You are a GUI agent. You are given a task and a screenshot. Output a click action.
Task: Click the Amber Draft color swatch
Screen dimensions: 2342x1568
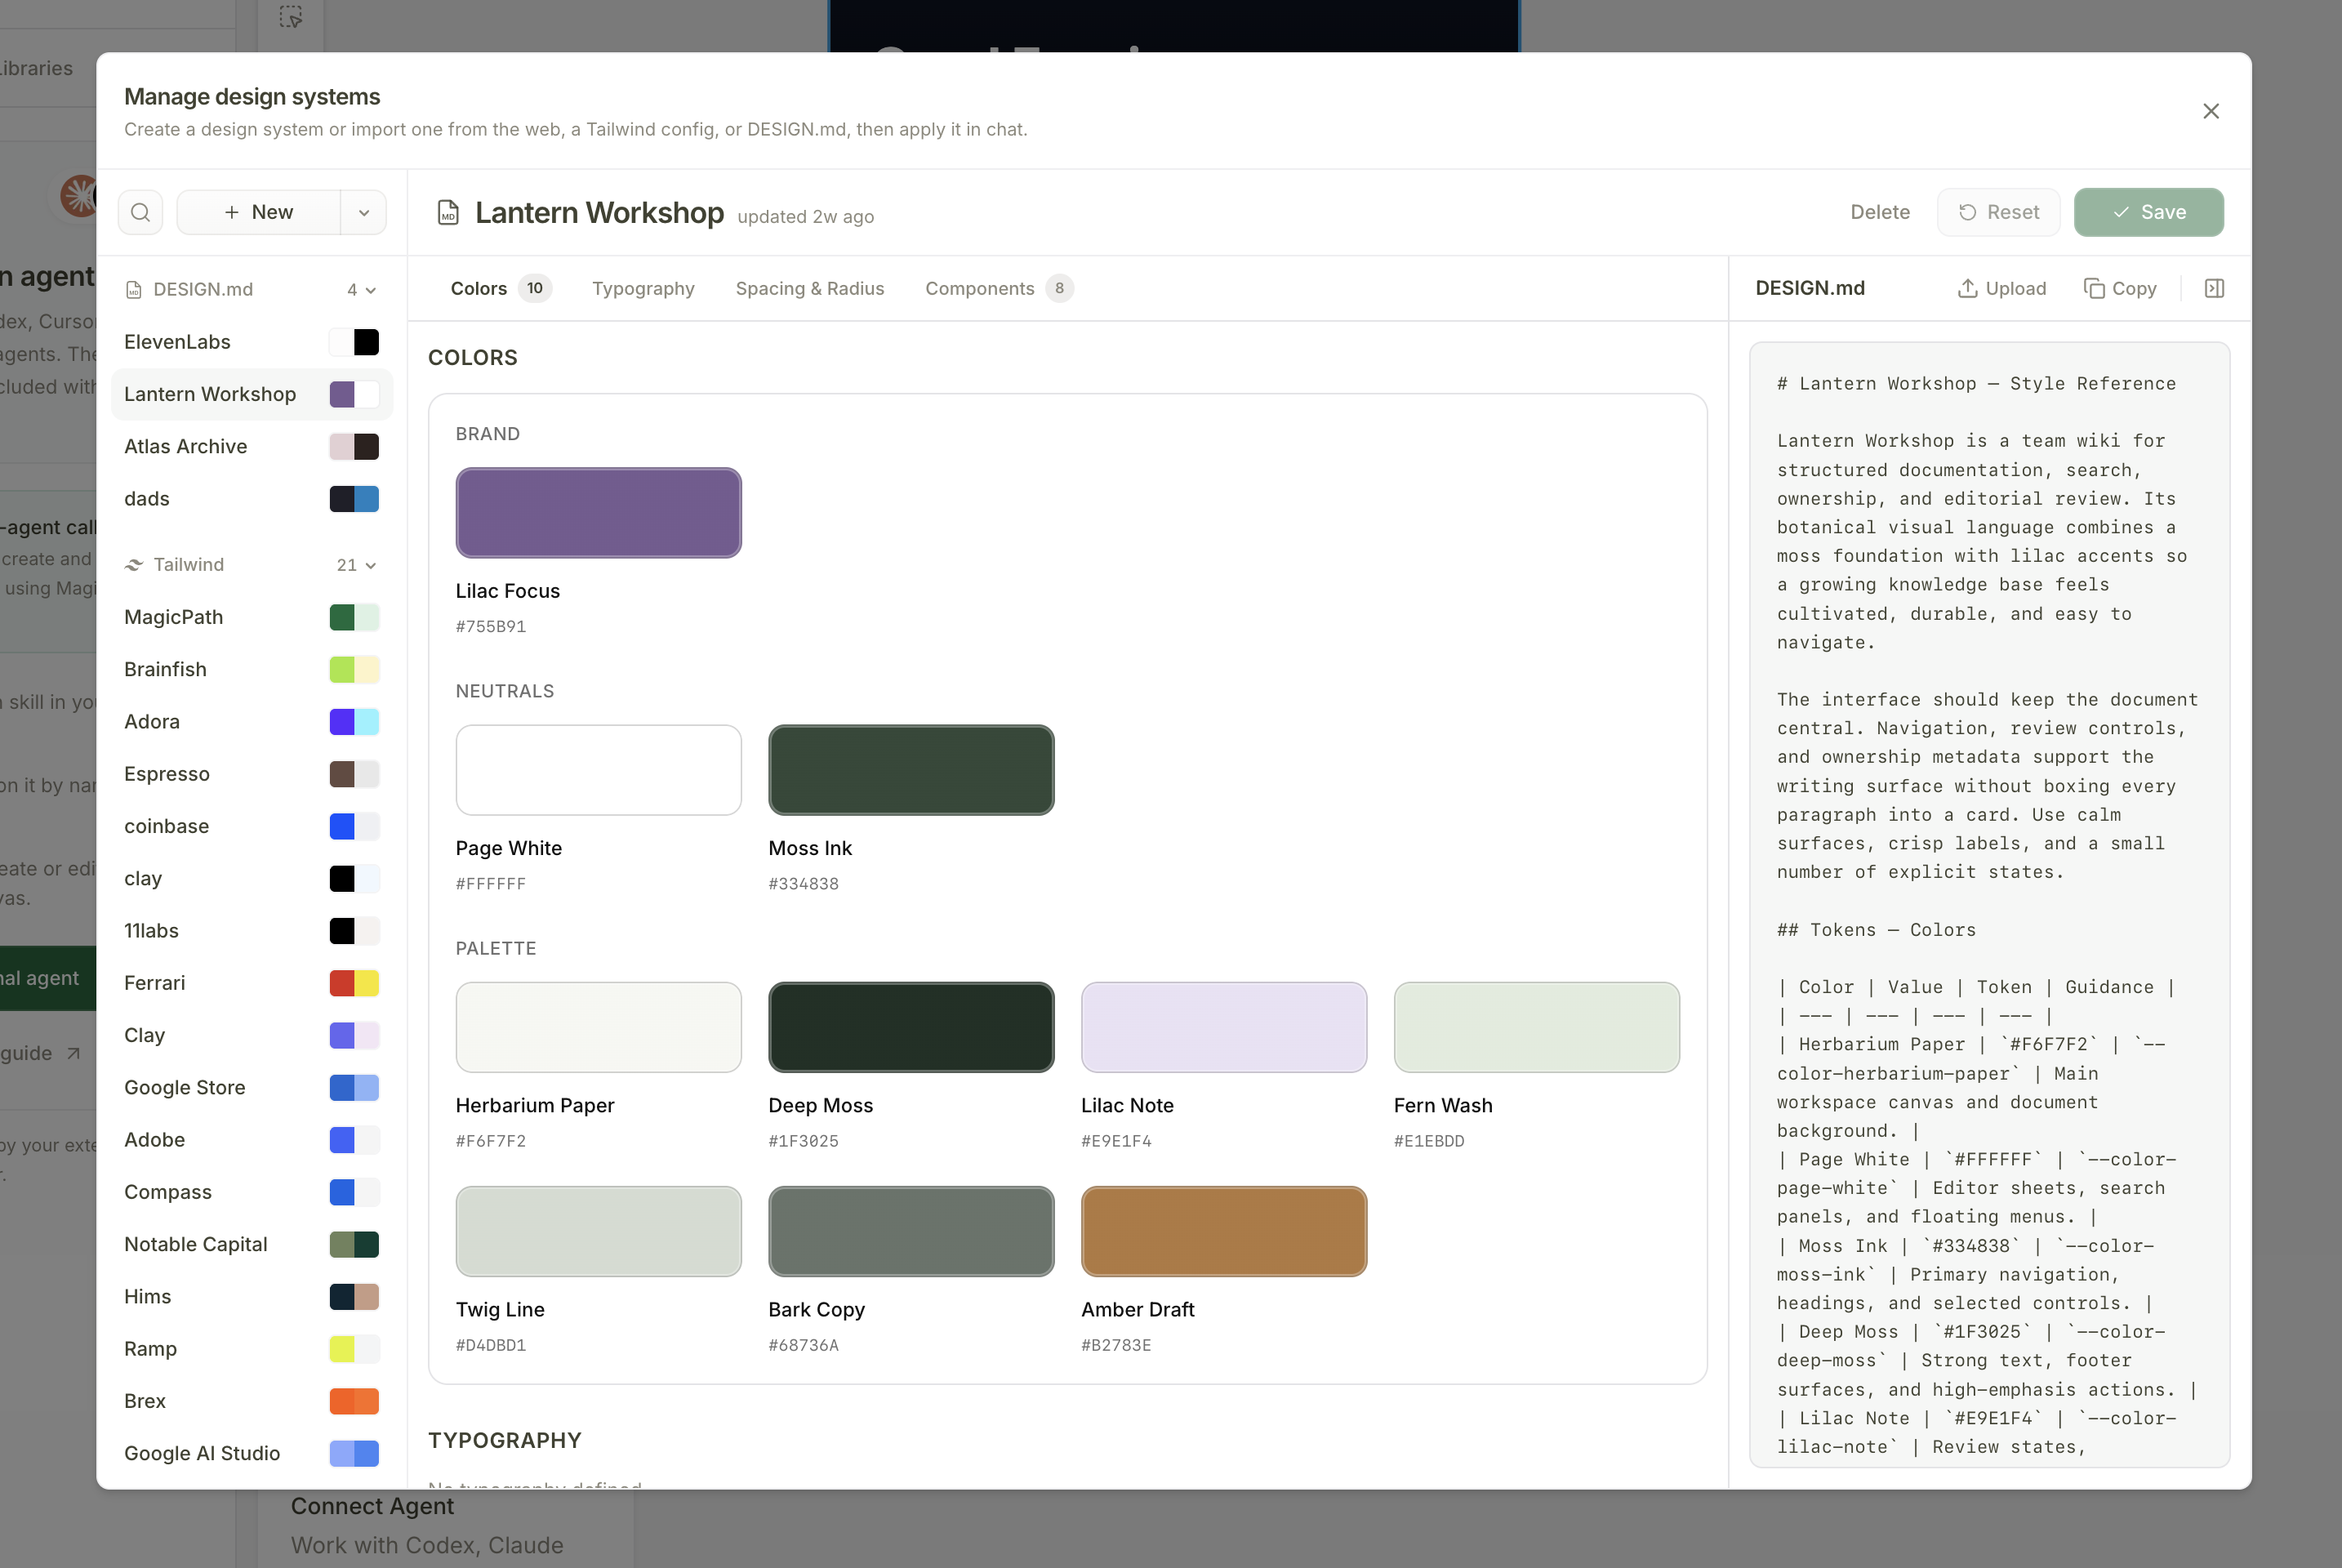tap(1224, 1231)
